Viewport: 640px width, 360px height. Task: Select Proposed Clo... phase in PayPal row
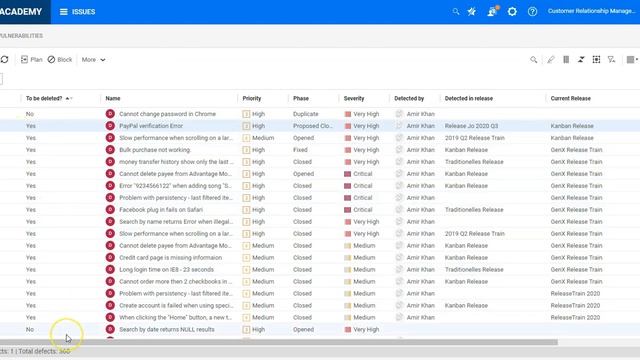click(x=313, y=126)
